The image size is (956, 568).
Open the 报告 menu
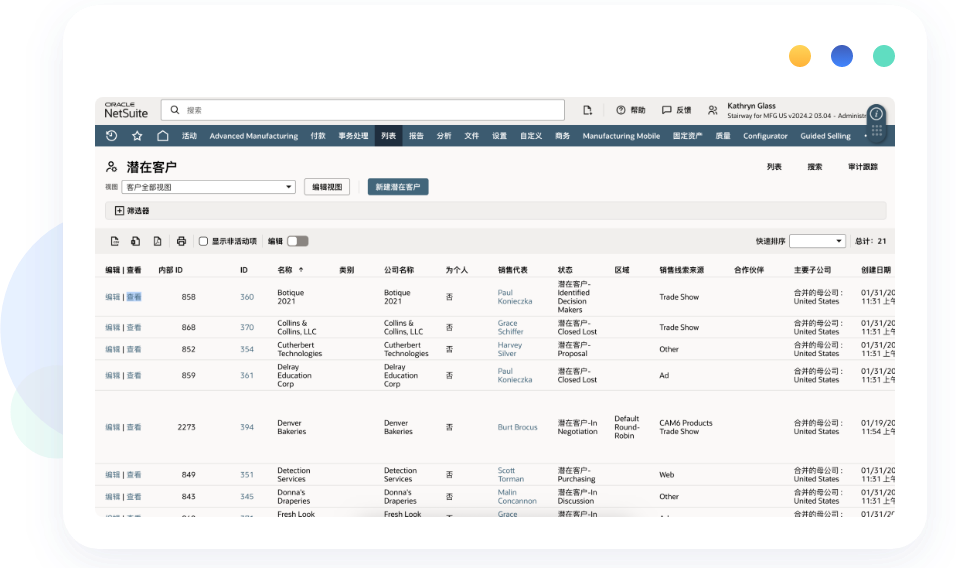pos(416,136)
